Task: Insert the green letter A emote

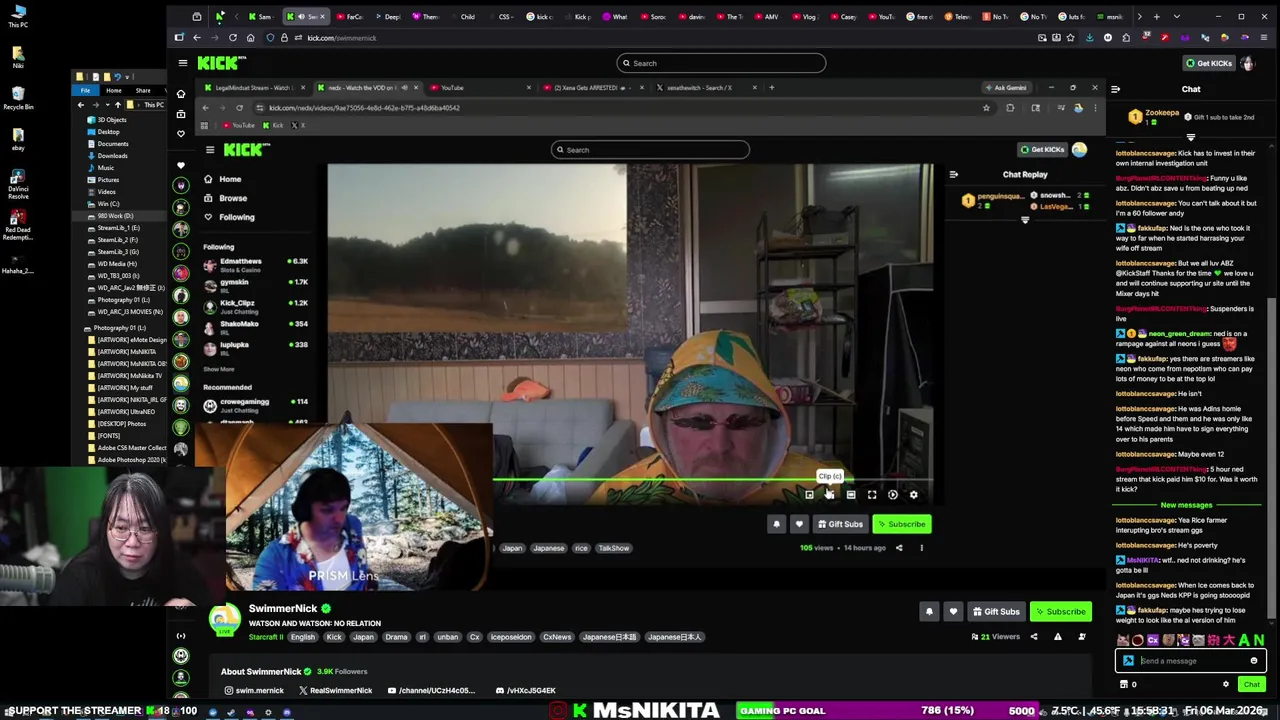Action: click(x=1245, y=641)
